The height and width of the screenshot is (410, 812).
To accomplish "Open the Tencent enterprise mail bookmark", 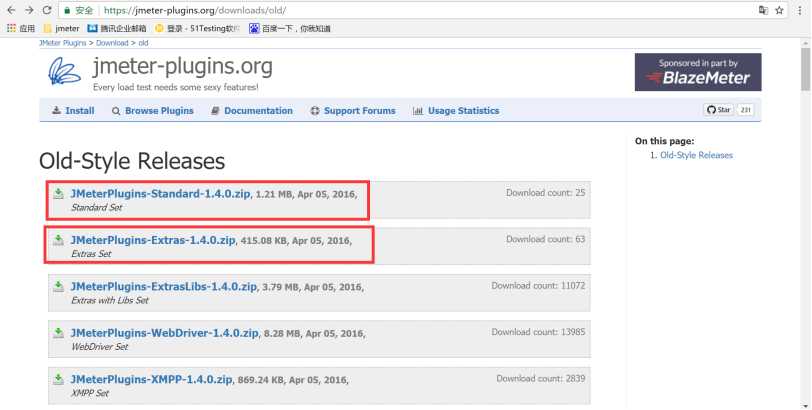I will pyautogui.click(x=117, y=28).
